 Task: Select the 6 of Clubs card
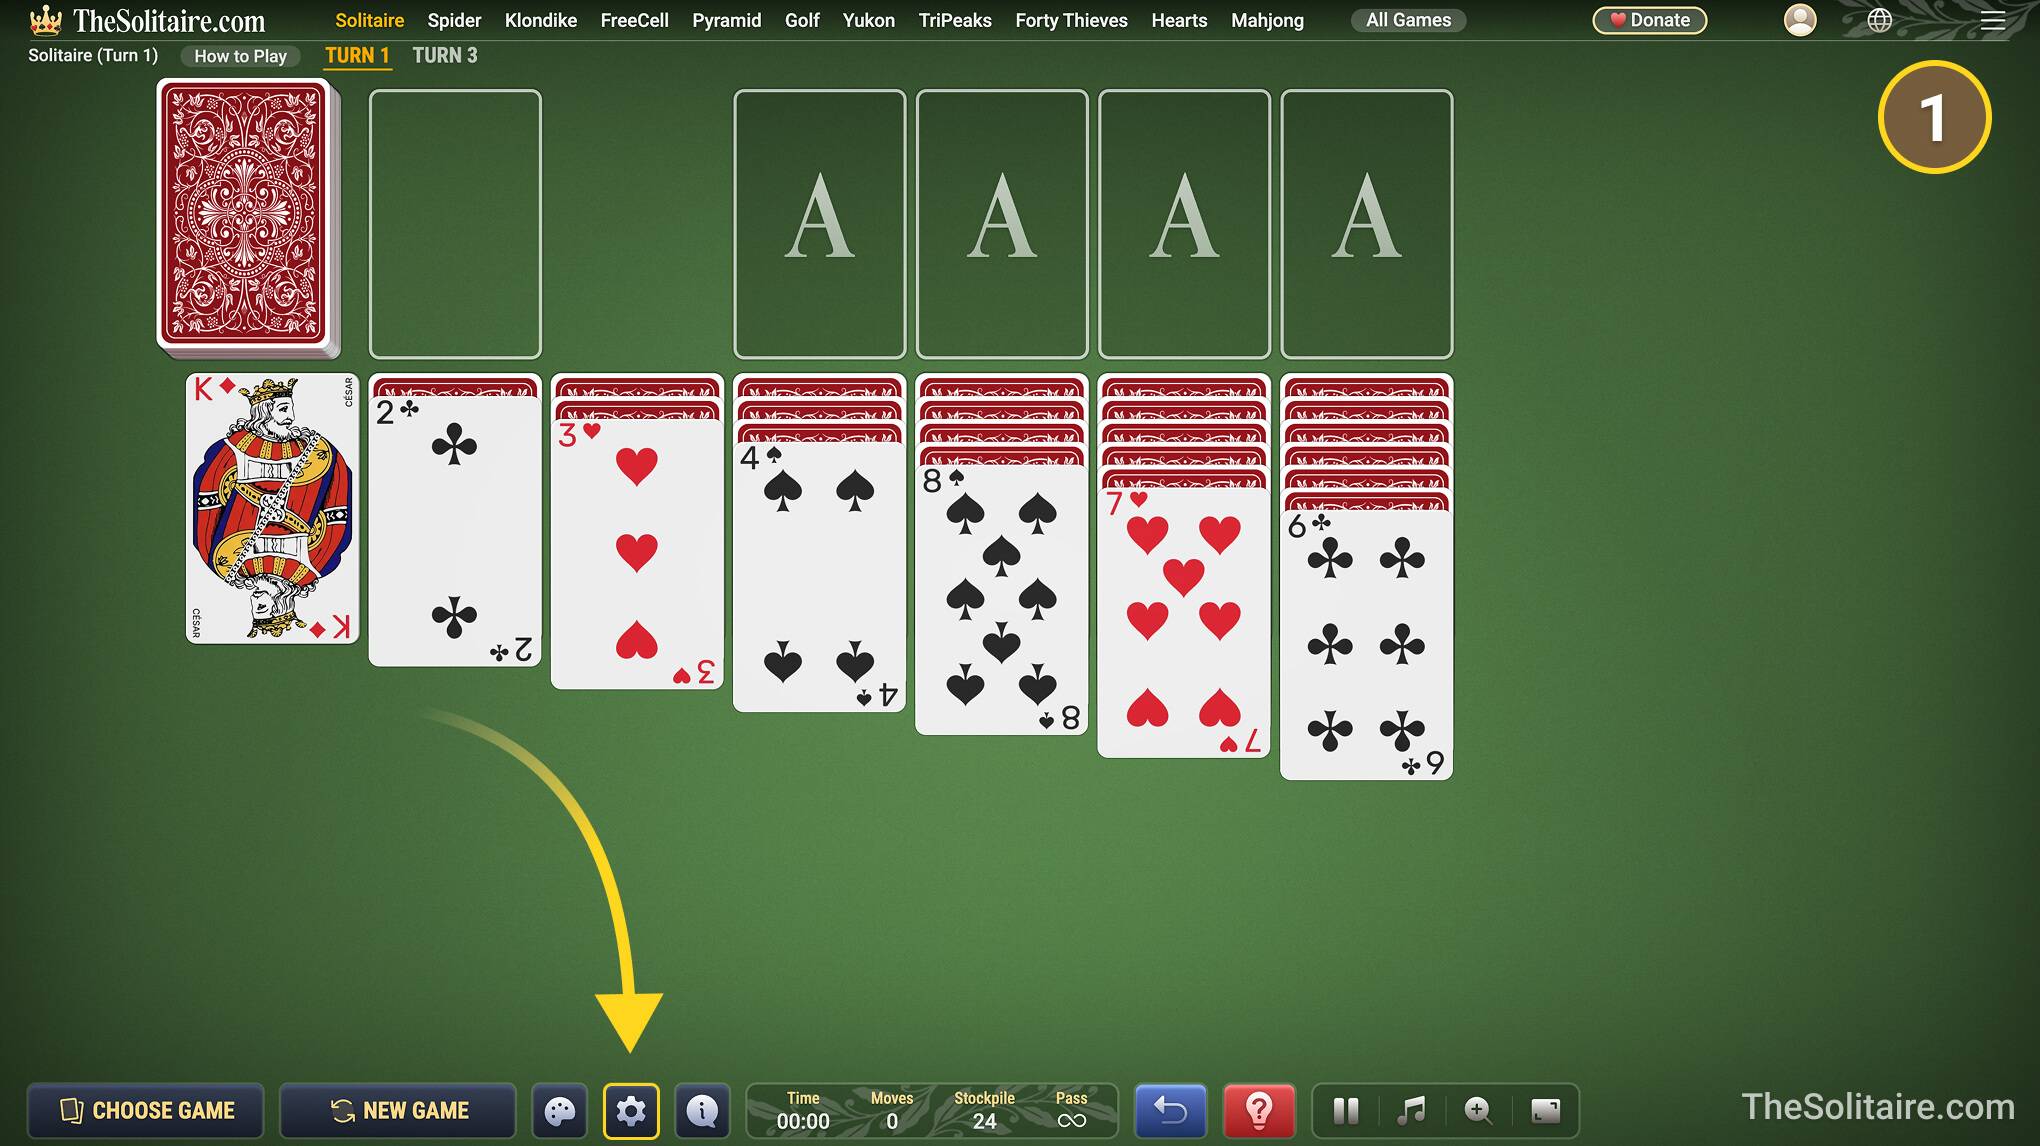[1367, 645]
